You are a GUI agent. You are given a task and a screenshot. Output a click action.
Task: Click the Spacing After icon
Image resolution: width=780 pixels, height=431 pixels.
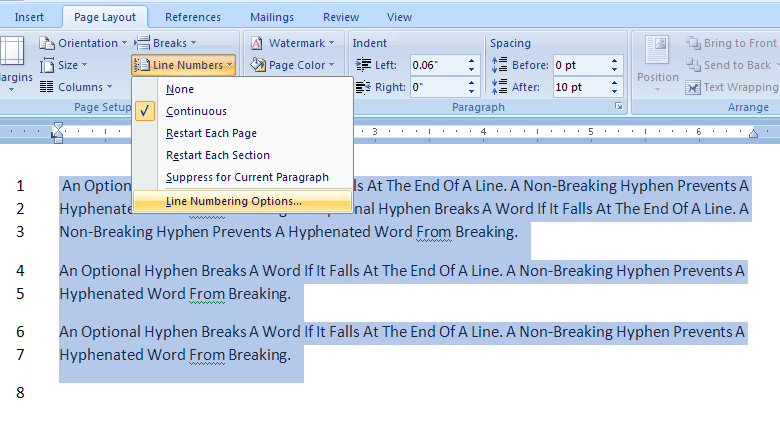point(499,87)
